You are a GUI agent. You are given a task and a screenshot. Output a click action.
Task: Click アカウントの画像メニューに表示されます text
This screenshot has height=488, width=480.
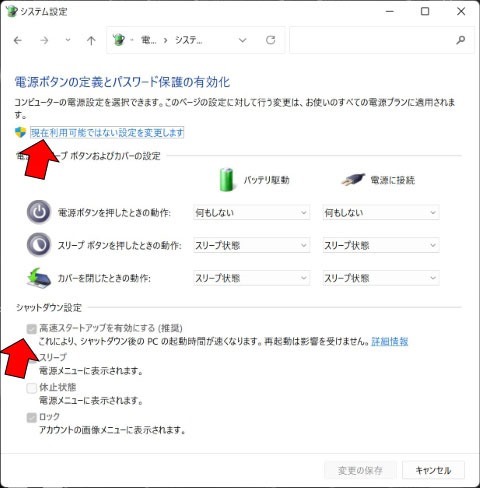tap(112, 430)
